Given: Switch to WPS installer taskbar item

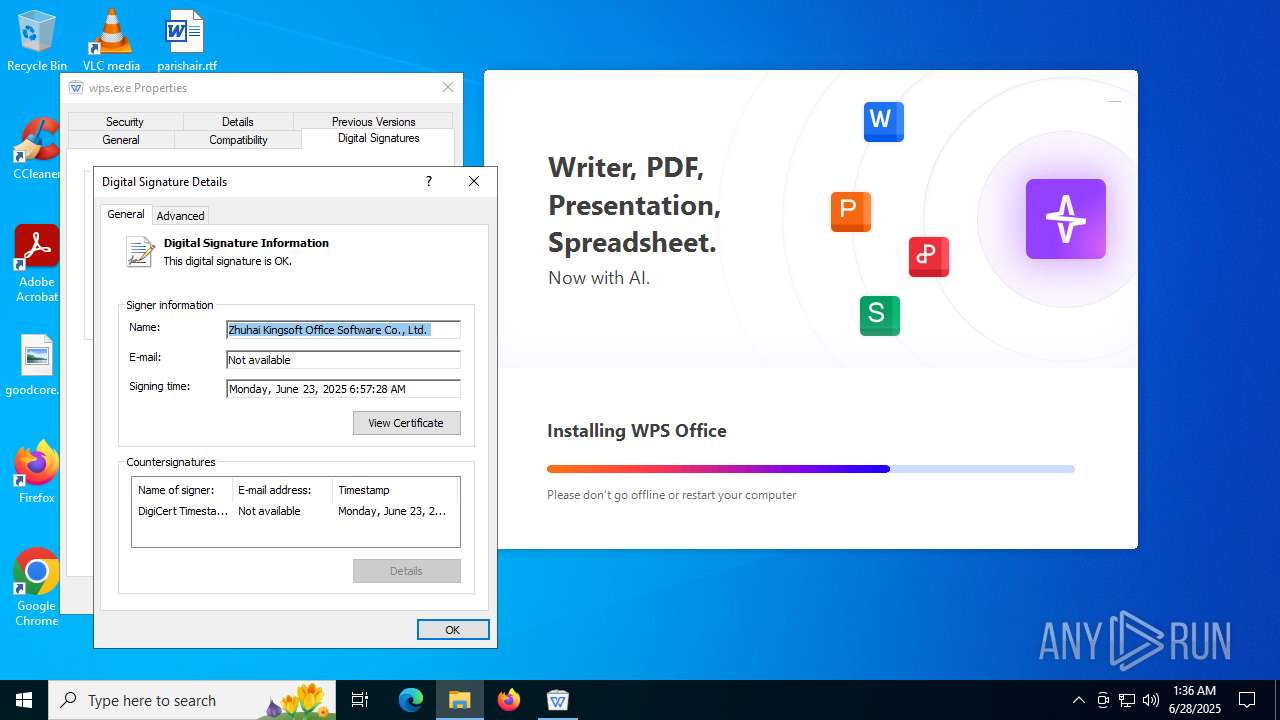Looking at the screenshot, I should click(x=558, y=700).
